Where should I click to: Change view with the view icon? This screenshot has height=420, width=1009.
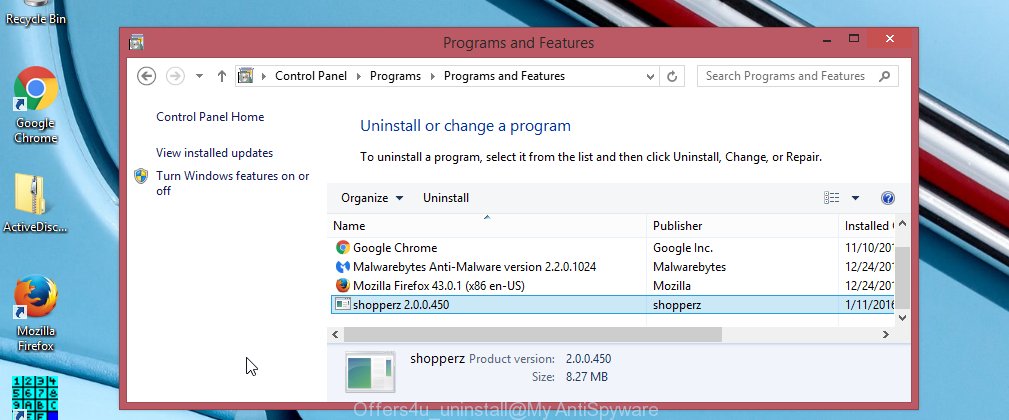point(831,198)
